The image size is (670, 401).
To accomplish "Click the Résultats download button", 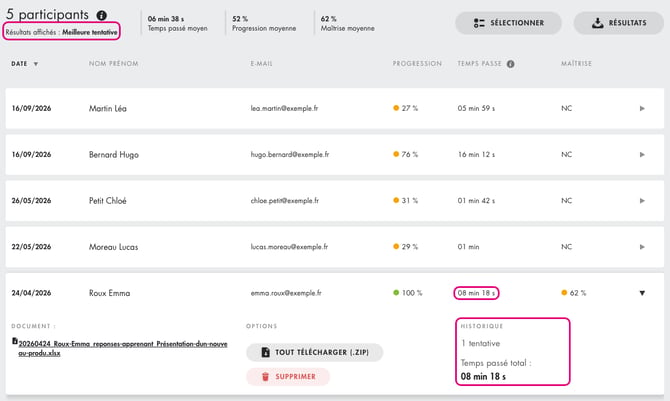I will [618, 23].
